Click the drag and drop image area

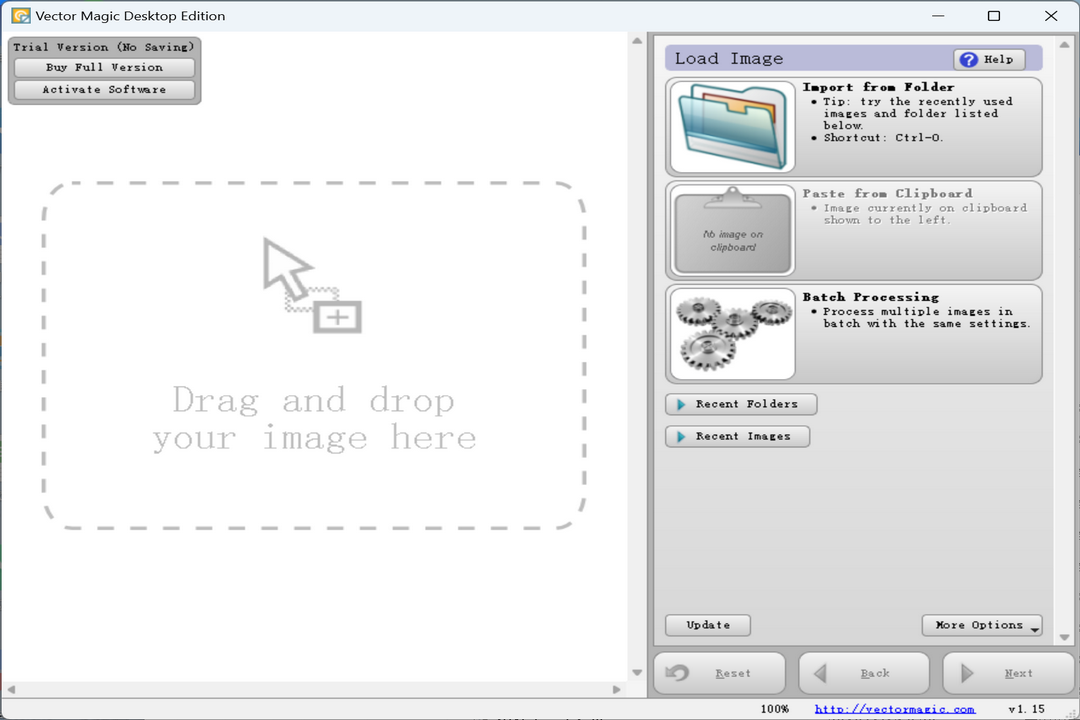313,420
